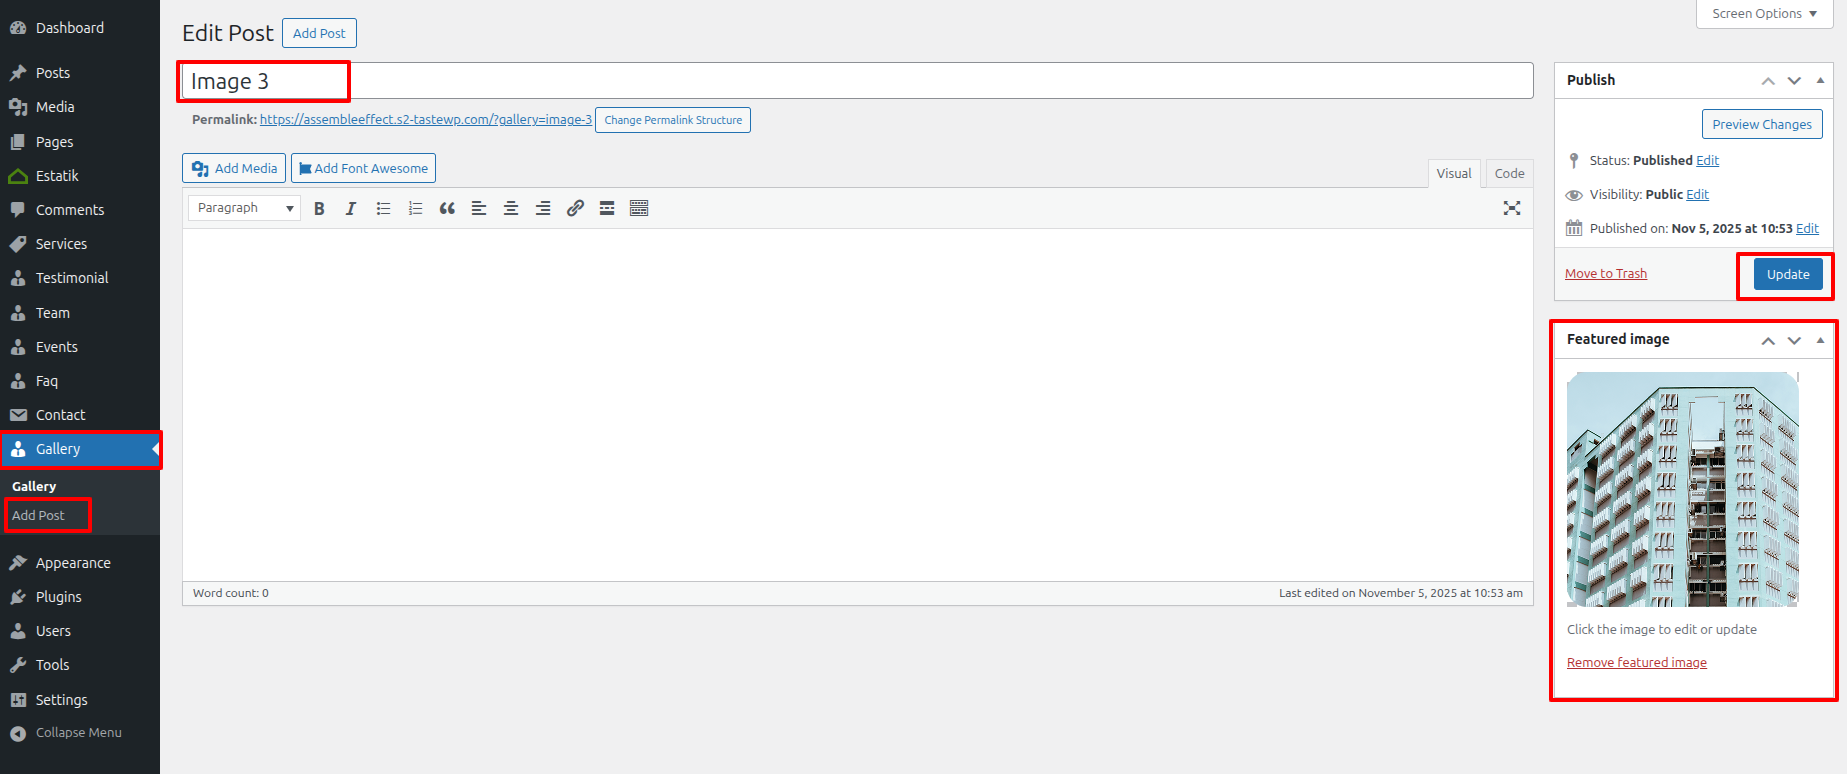The height and width of the screenshot is (774, 1847).
Task: Toggle the Publish panel collapse arrow
Action: pos(1820,80)
